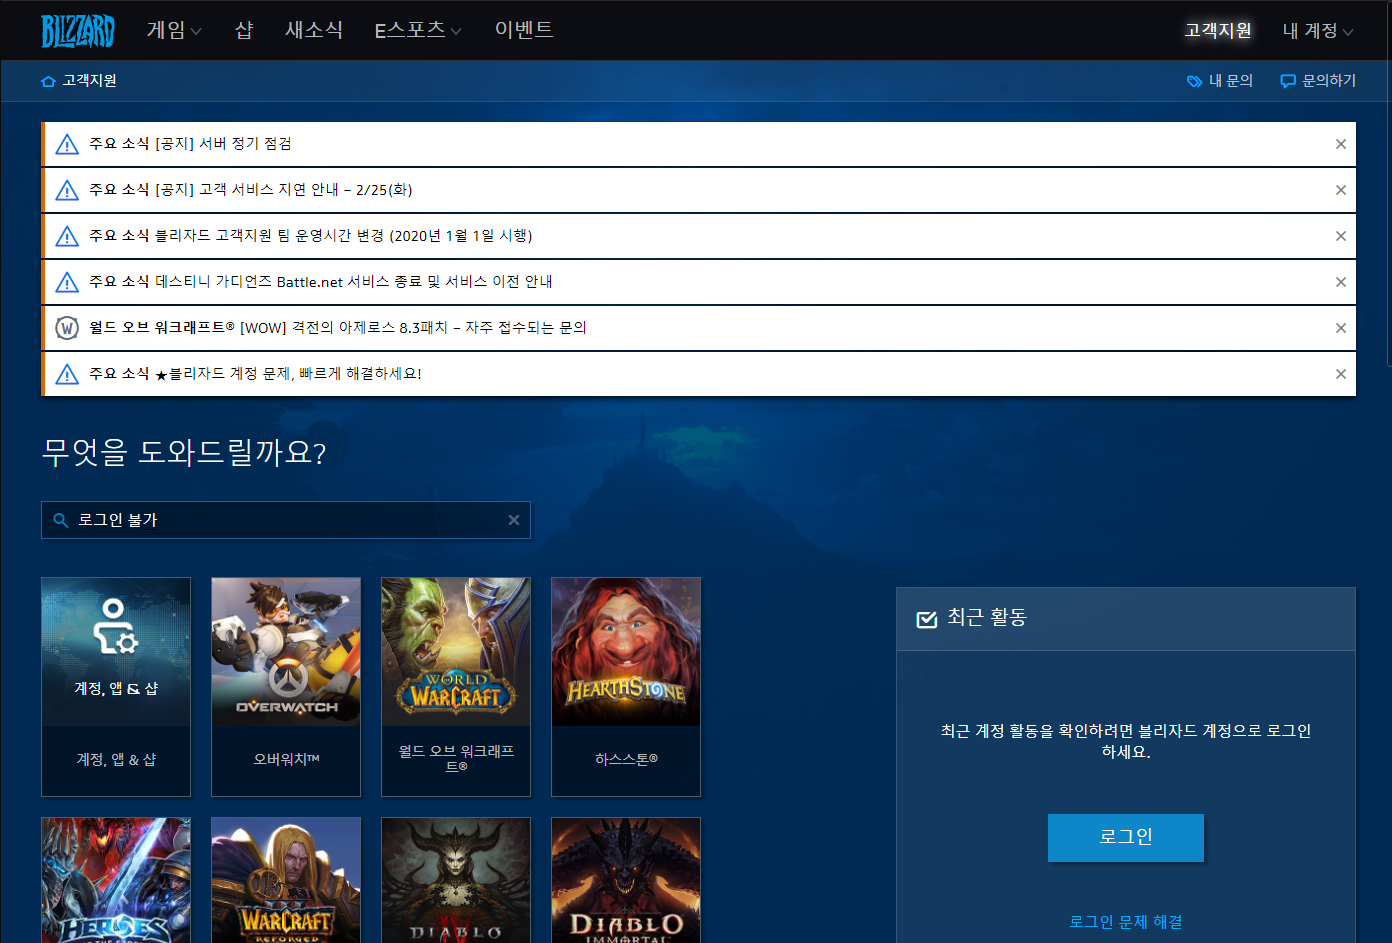This screenshot has height=943, width=1392.
Task: Open the 로그인 문제 해결 link
Action: [x=1126, y=922]
